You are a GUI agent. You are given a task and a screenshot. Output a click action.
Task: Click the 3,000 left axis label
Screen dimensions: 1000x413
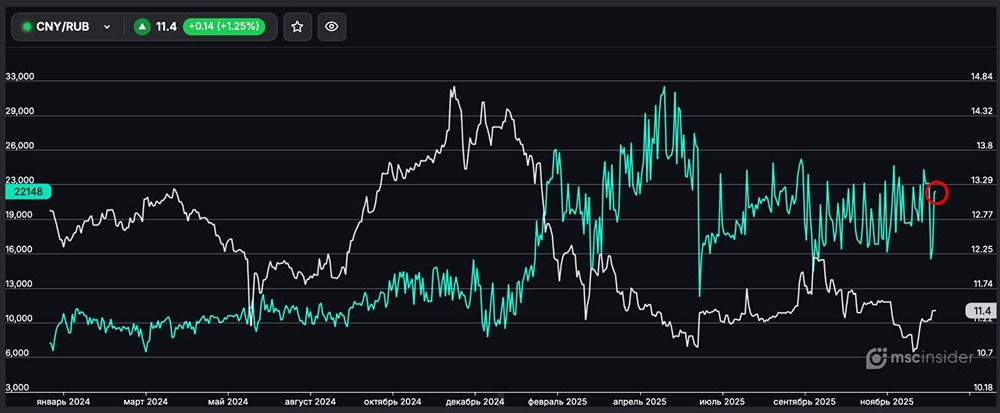coord(18,388)
